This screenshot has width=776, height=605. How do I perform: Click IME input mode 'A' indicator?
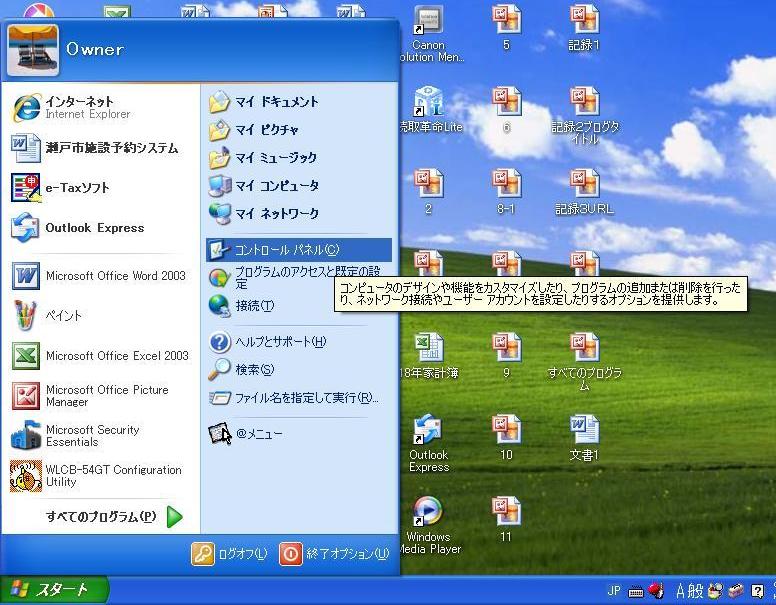point(681,591)
